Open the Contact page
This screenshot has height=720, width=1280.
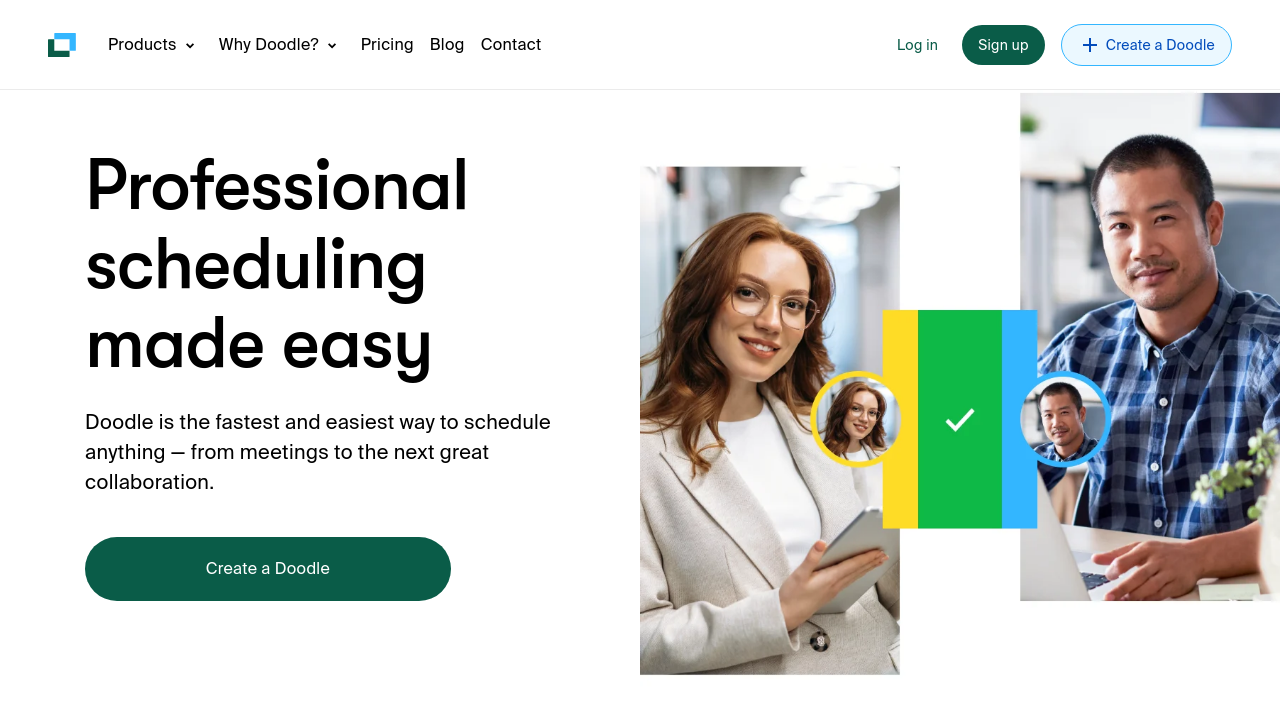(x=511, y=45)
